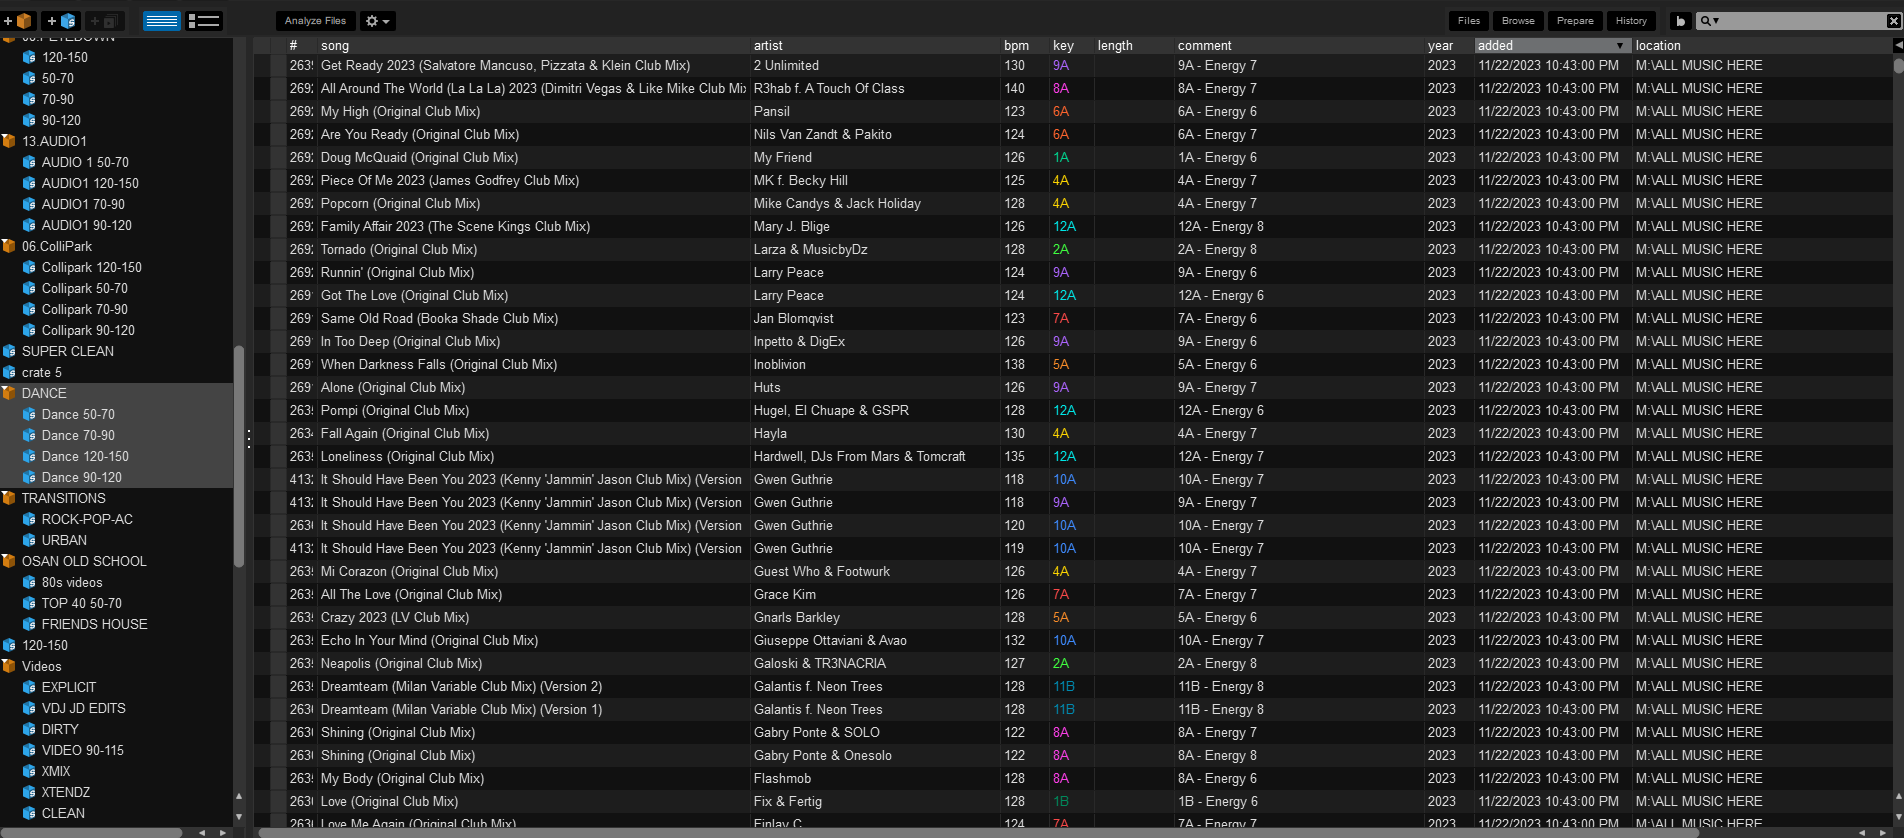Click artist Mary J. Blige
This screenshot has width=1904, height=838.
pyautogui.click(x=791, y=226)
